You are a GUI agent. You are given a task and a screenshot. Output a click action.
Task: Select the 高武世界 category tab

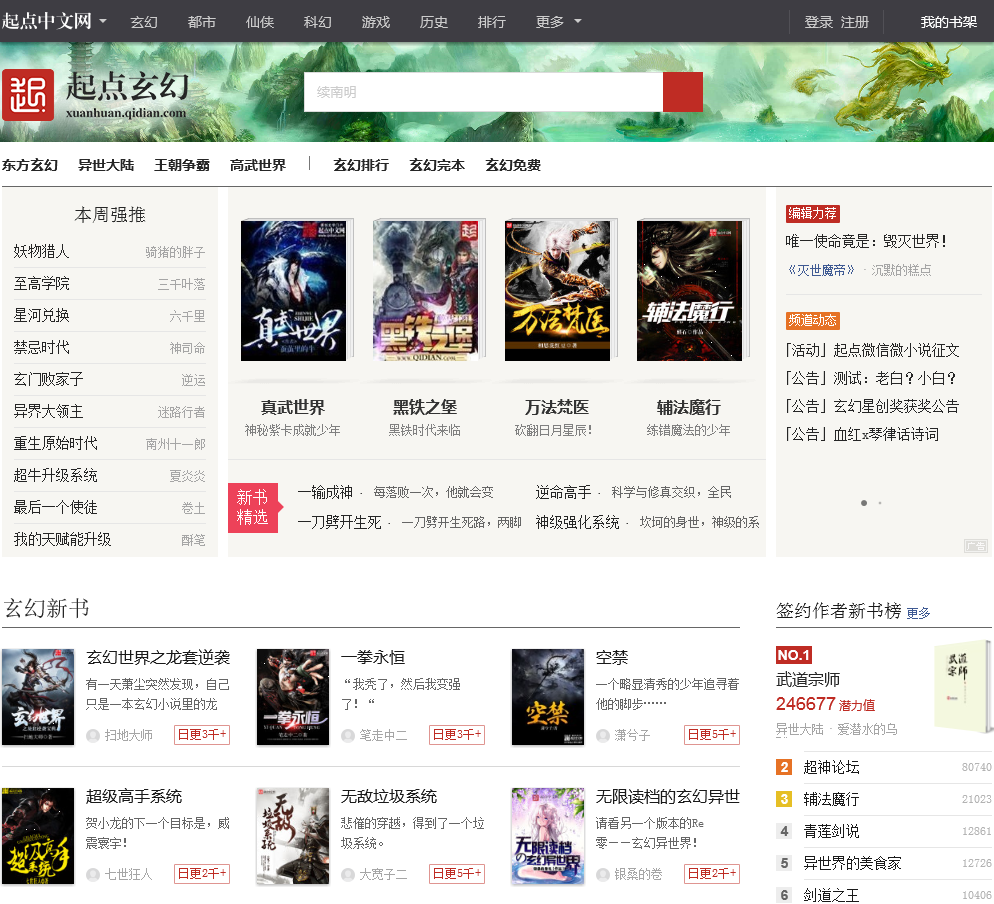pyautogui.click(x=258, y=165)
